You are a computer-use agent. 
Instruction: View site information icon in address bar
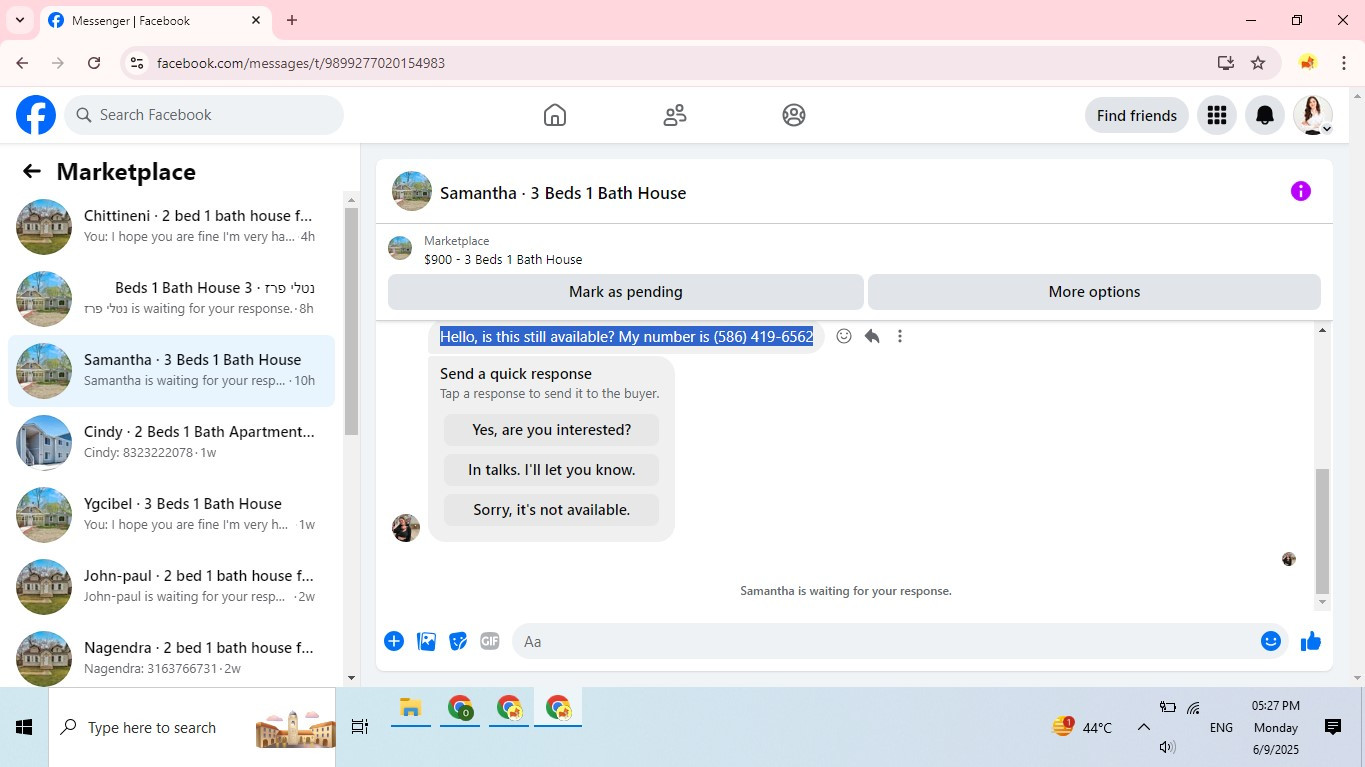click(138, 63)
